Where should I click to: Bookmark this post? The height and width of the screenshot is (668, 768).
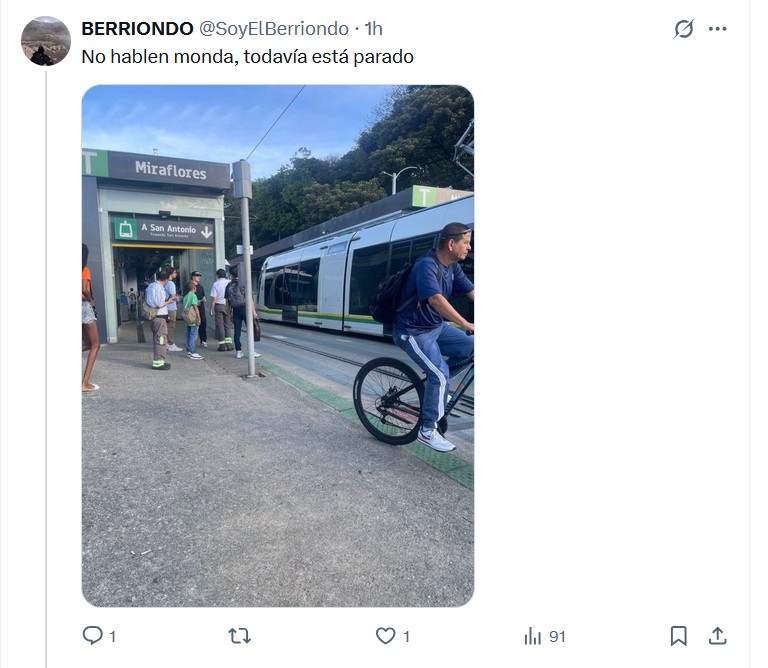click(x=678, y=635)
